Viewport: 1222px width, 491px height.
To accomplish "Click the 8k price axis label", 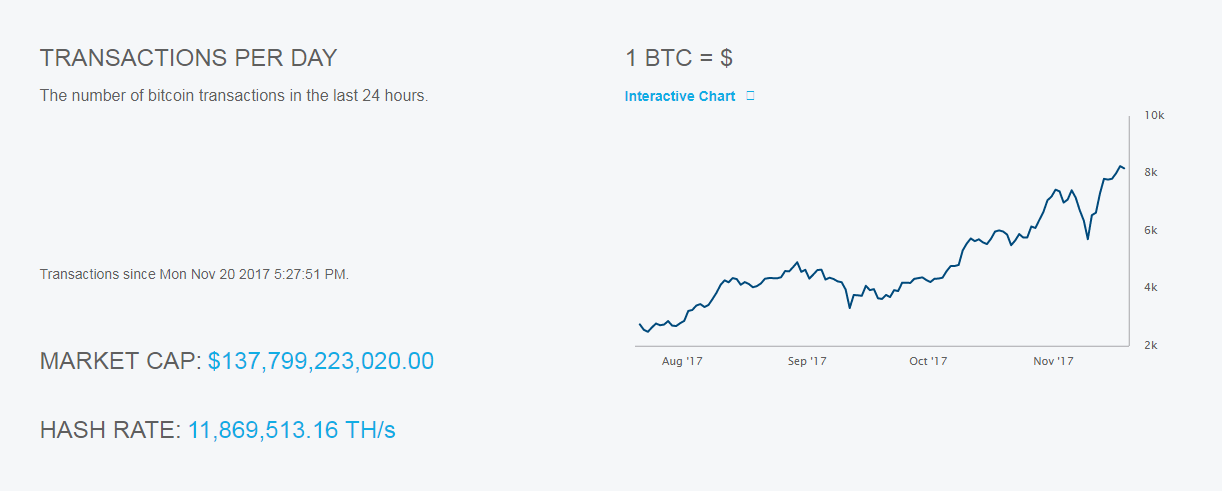I will coord(1151,172).
